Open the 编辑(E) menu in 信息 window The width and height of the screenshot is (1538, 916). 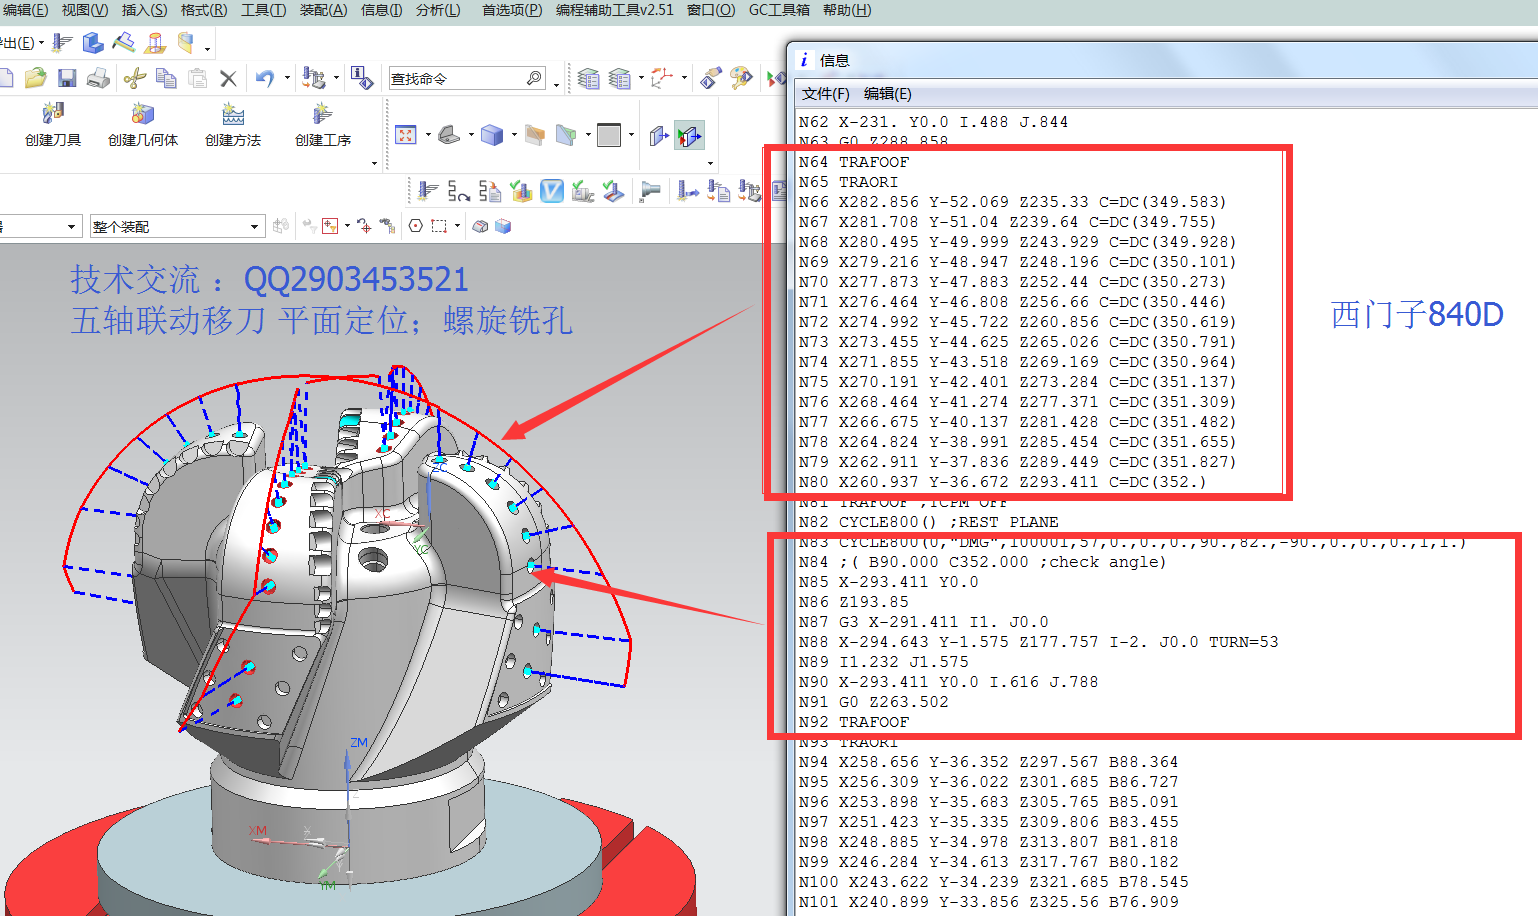pos(888,94)
